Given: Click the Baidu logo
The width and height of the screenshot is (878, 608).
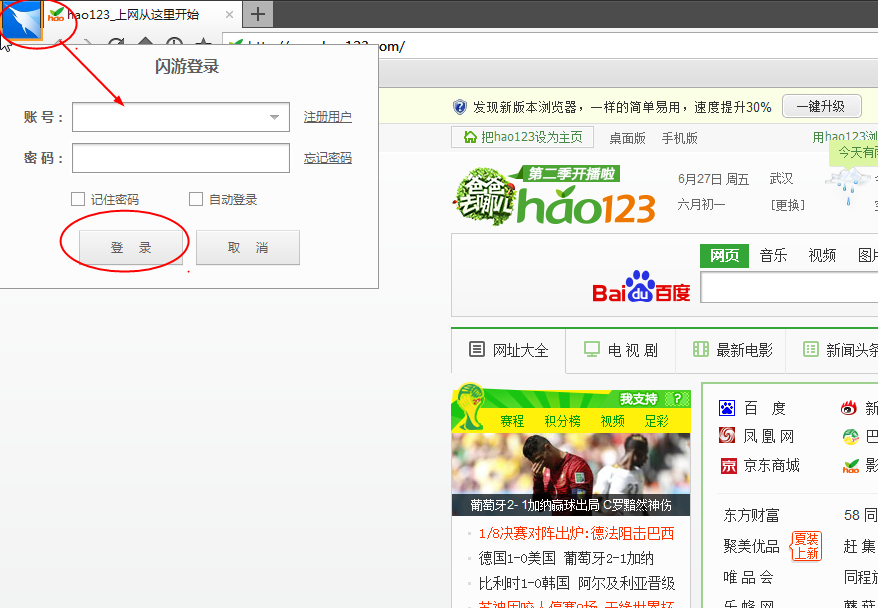Looking at the screenshot, I should [641, 288].
